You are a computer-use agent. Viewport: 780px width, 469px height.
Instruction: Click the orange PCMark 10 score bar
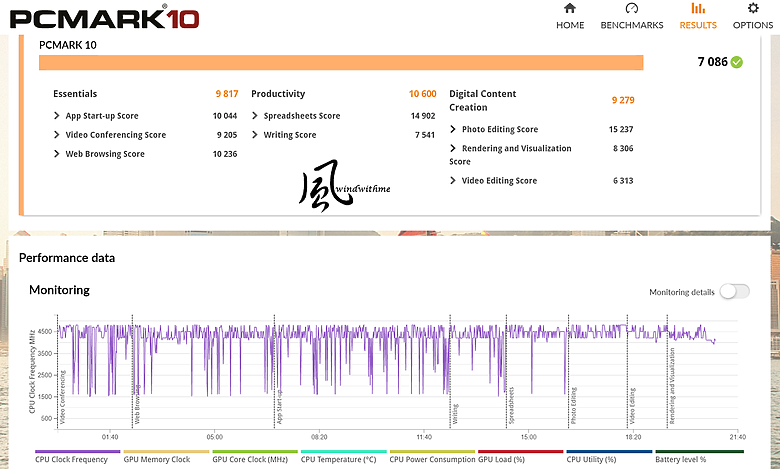pos(341,63)
